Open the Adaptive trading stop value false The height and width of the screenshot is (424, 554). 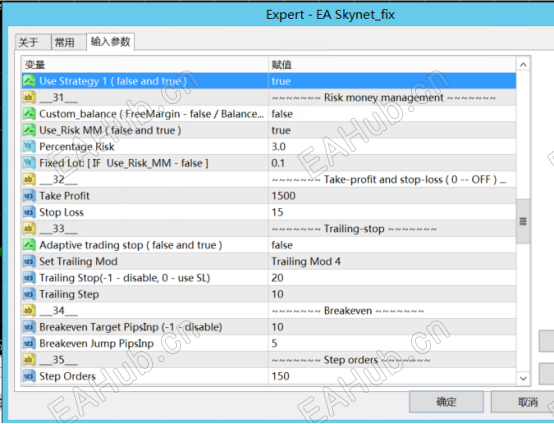(392, 245)
